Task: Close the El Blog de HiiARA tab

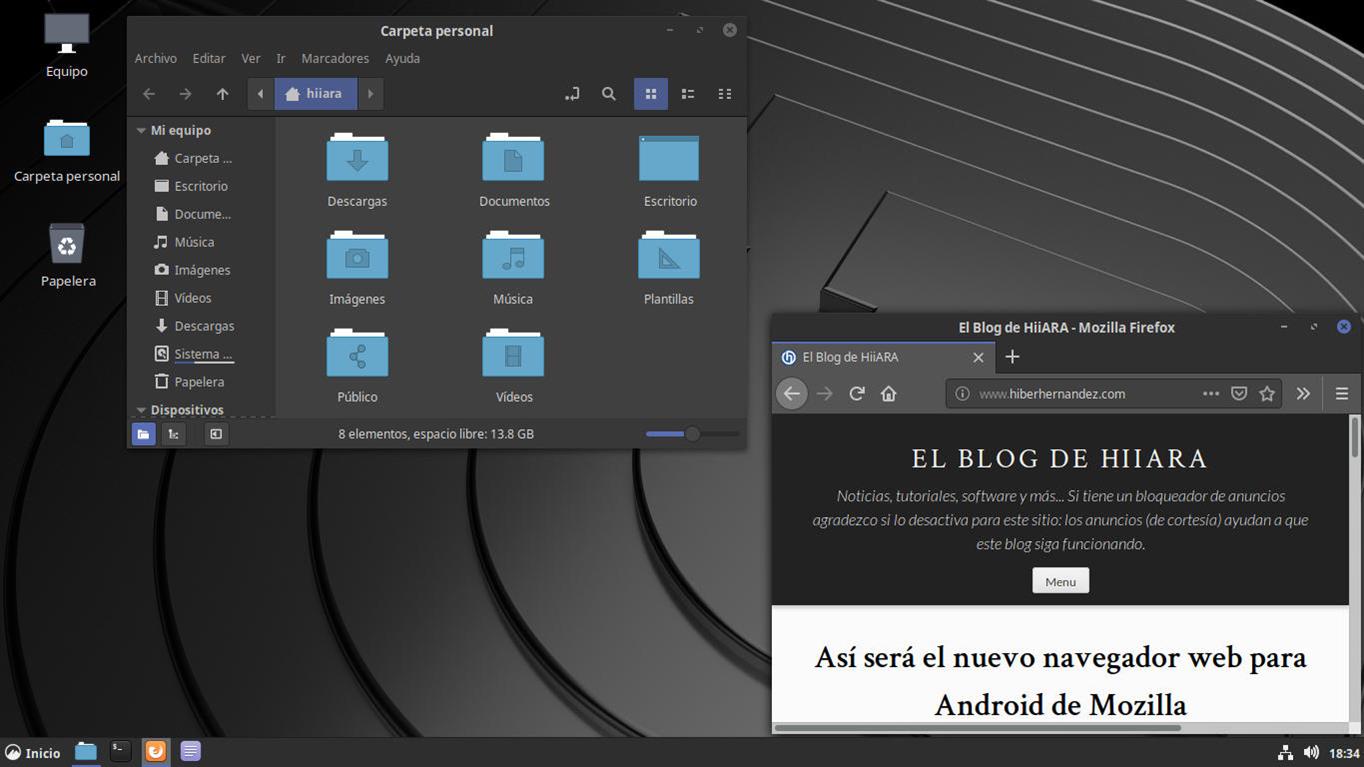Action: (x=978, y=357)
